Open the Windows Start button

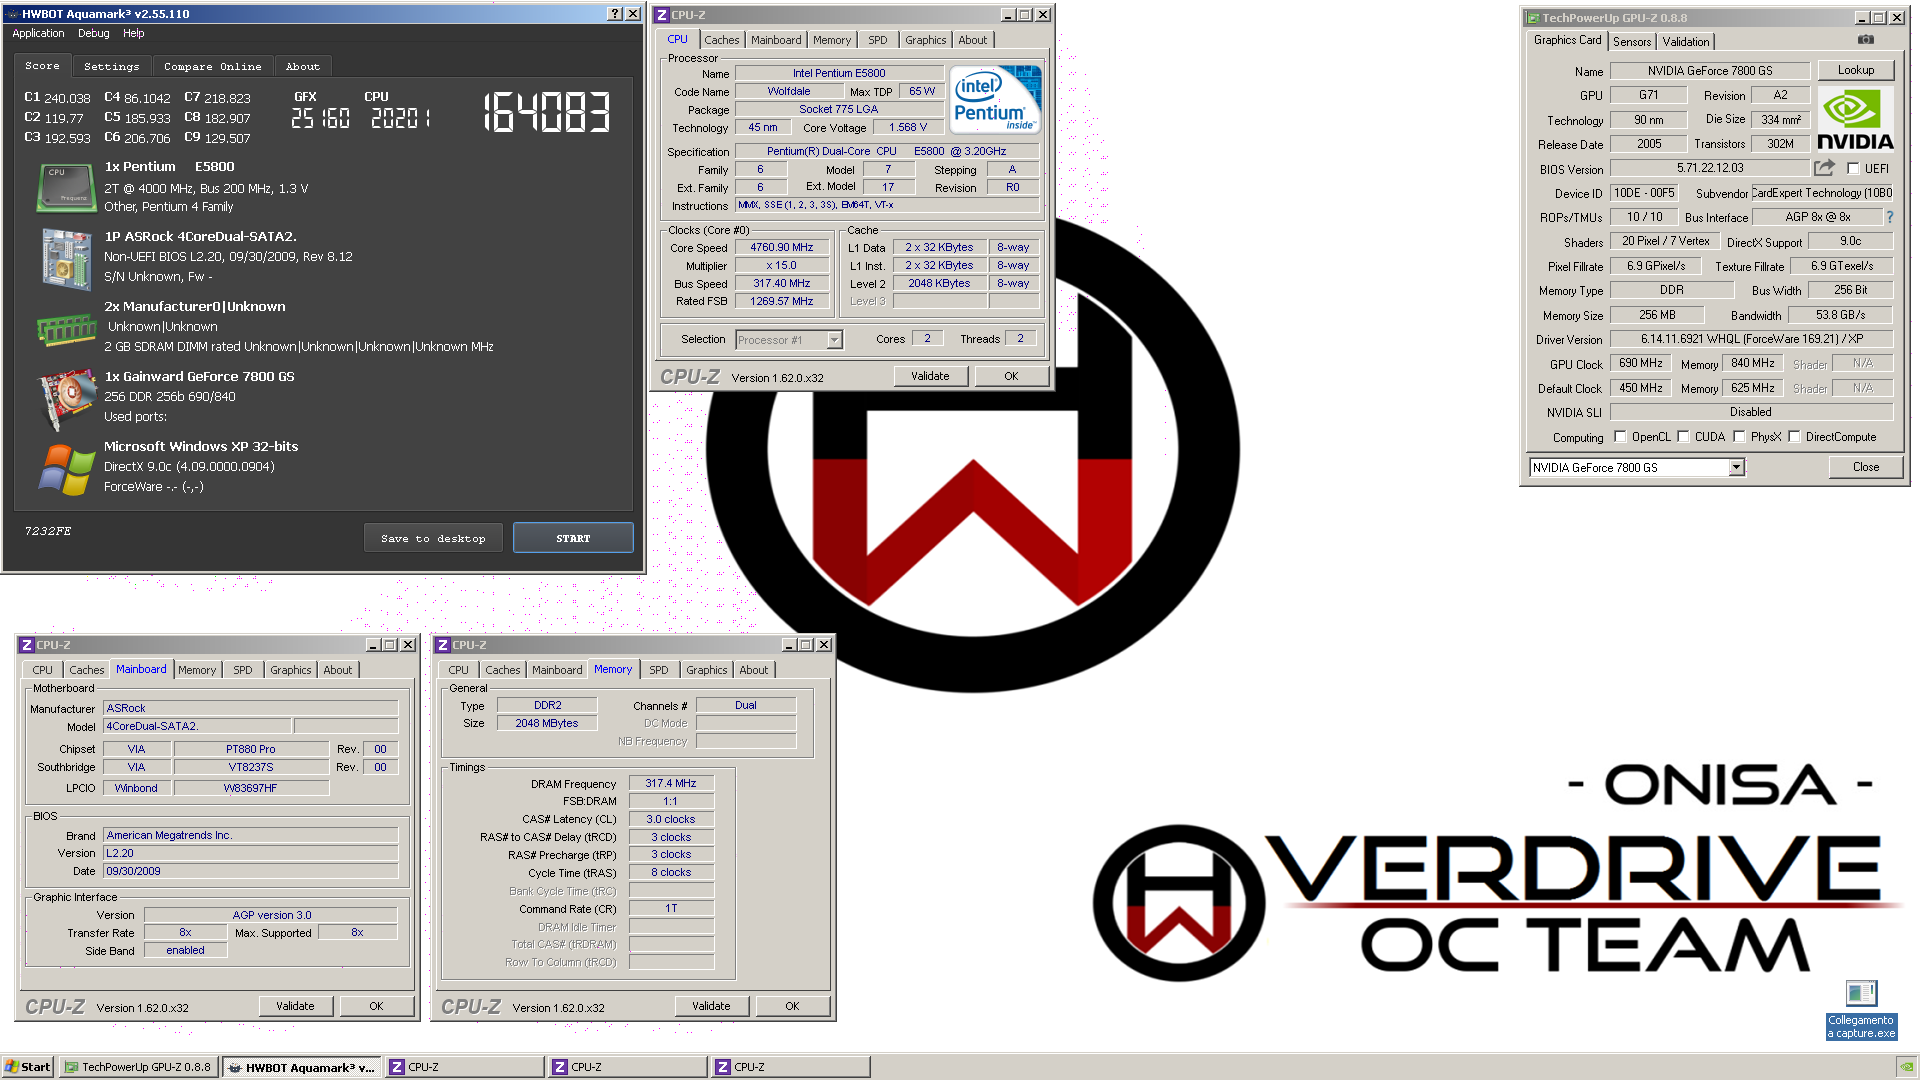point(27,1067)
